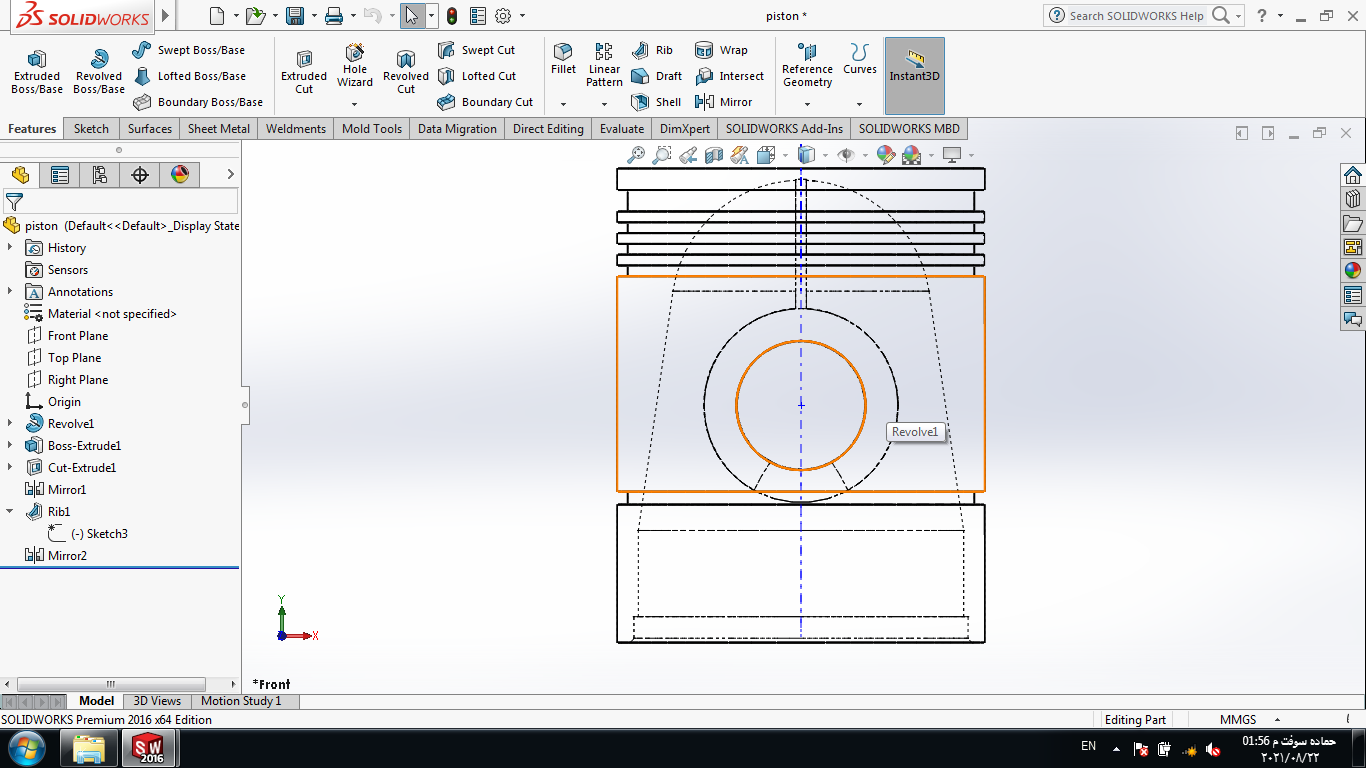
Task: Open the Curves dropdown arrow
Action: click(x=859, y=103)
